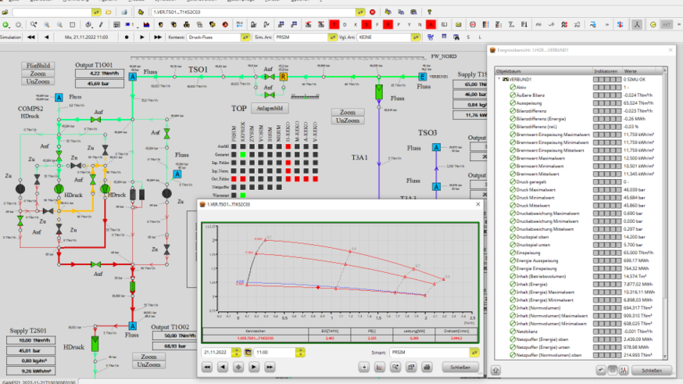Collapse the VERBUND1 tree node

point(499,79)
